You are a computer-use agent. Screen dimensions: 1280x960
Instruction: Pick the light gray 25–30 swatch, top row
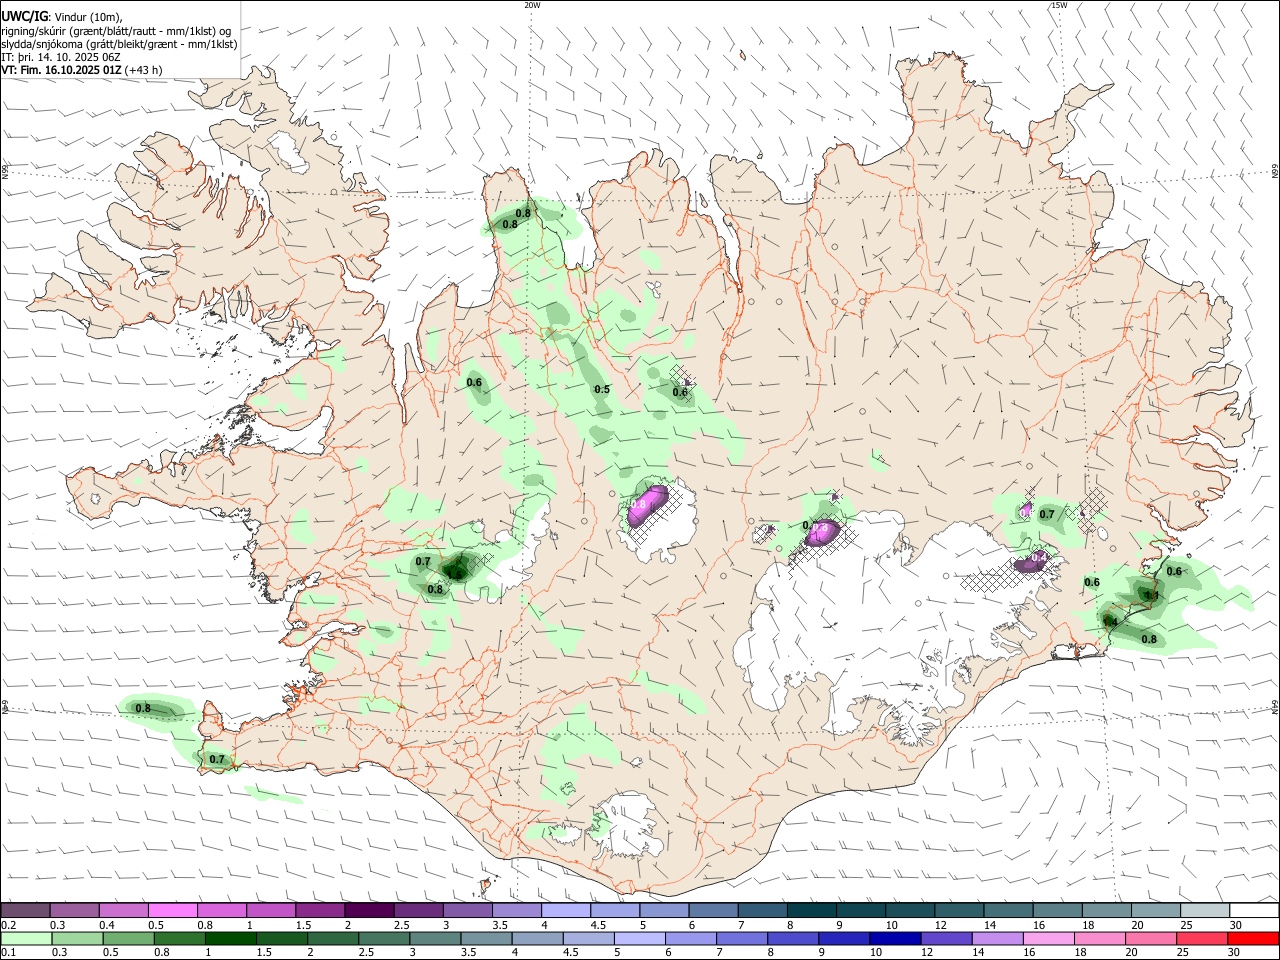[x=1204, y=911]
